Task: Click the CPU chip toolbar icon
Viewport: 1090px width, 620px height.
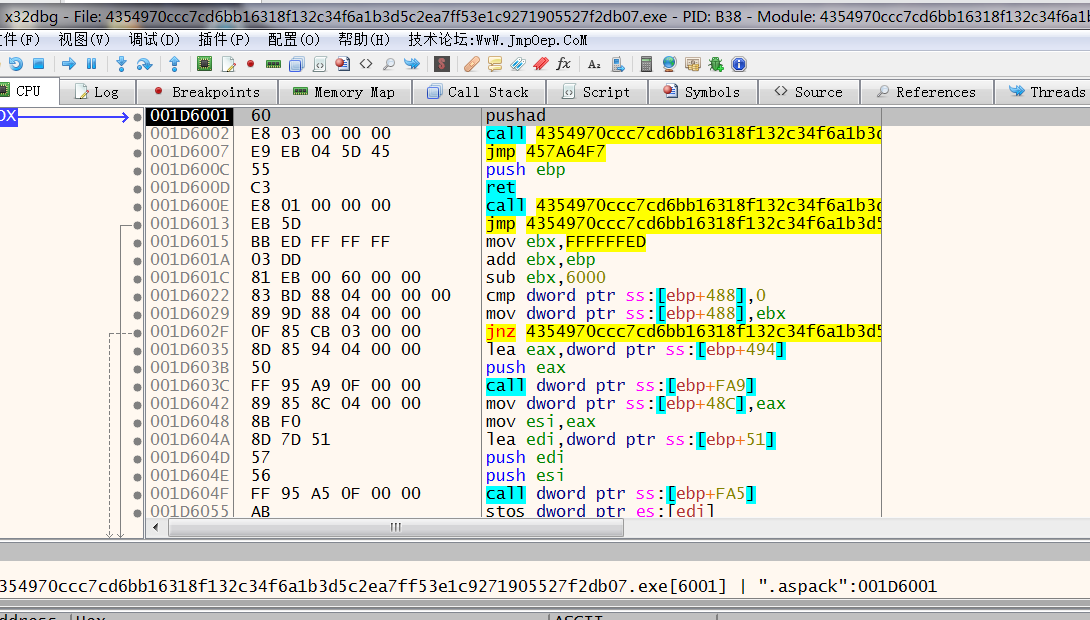Action: click(204, 64)
